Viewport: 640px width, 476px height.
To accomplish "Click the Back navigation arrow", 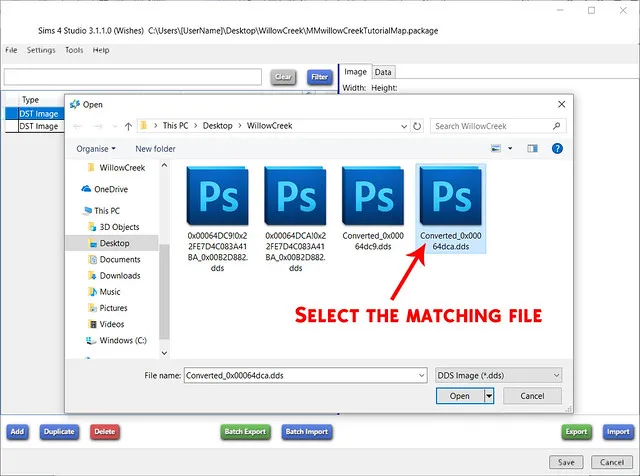I will pyautogui.click(x=78, y=126).
